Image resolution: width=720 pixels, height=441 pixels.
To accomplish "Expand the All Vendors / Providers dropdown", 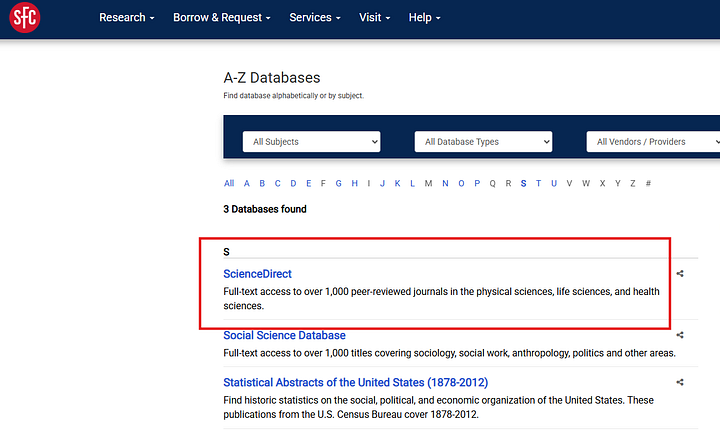I will (x=653, y=141).
